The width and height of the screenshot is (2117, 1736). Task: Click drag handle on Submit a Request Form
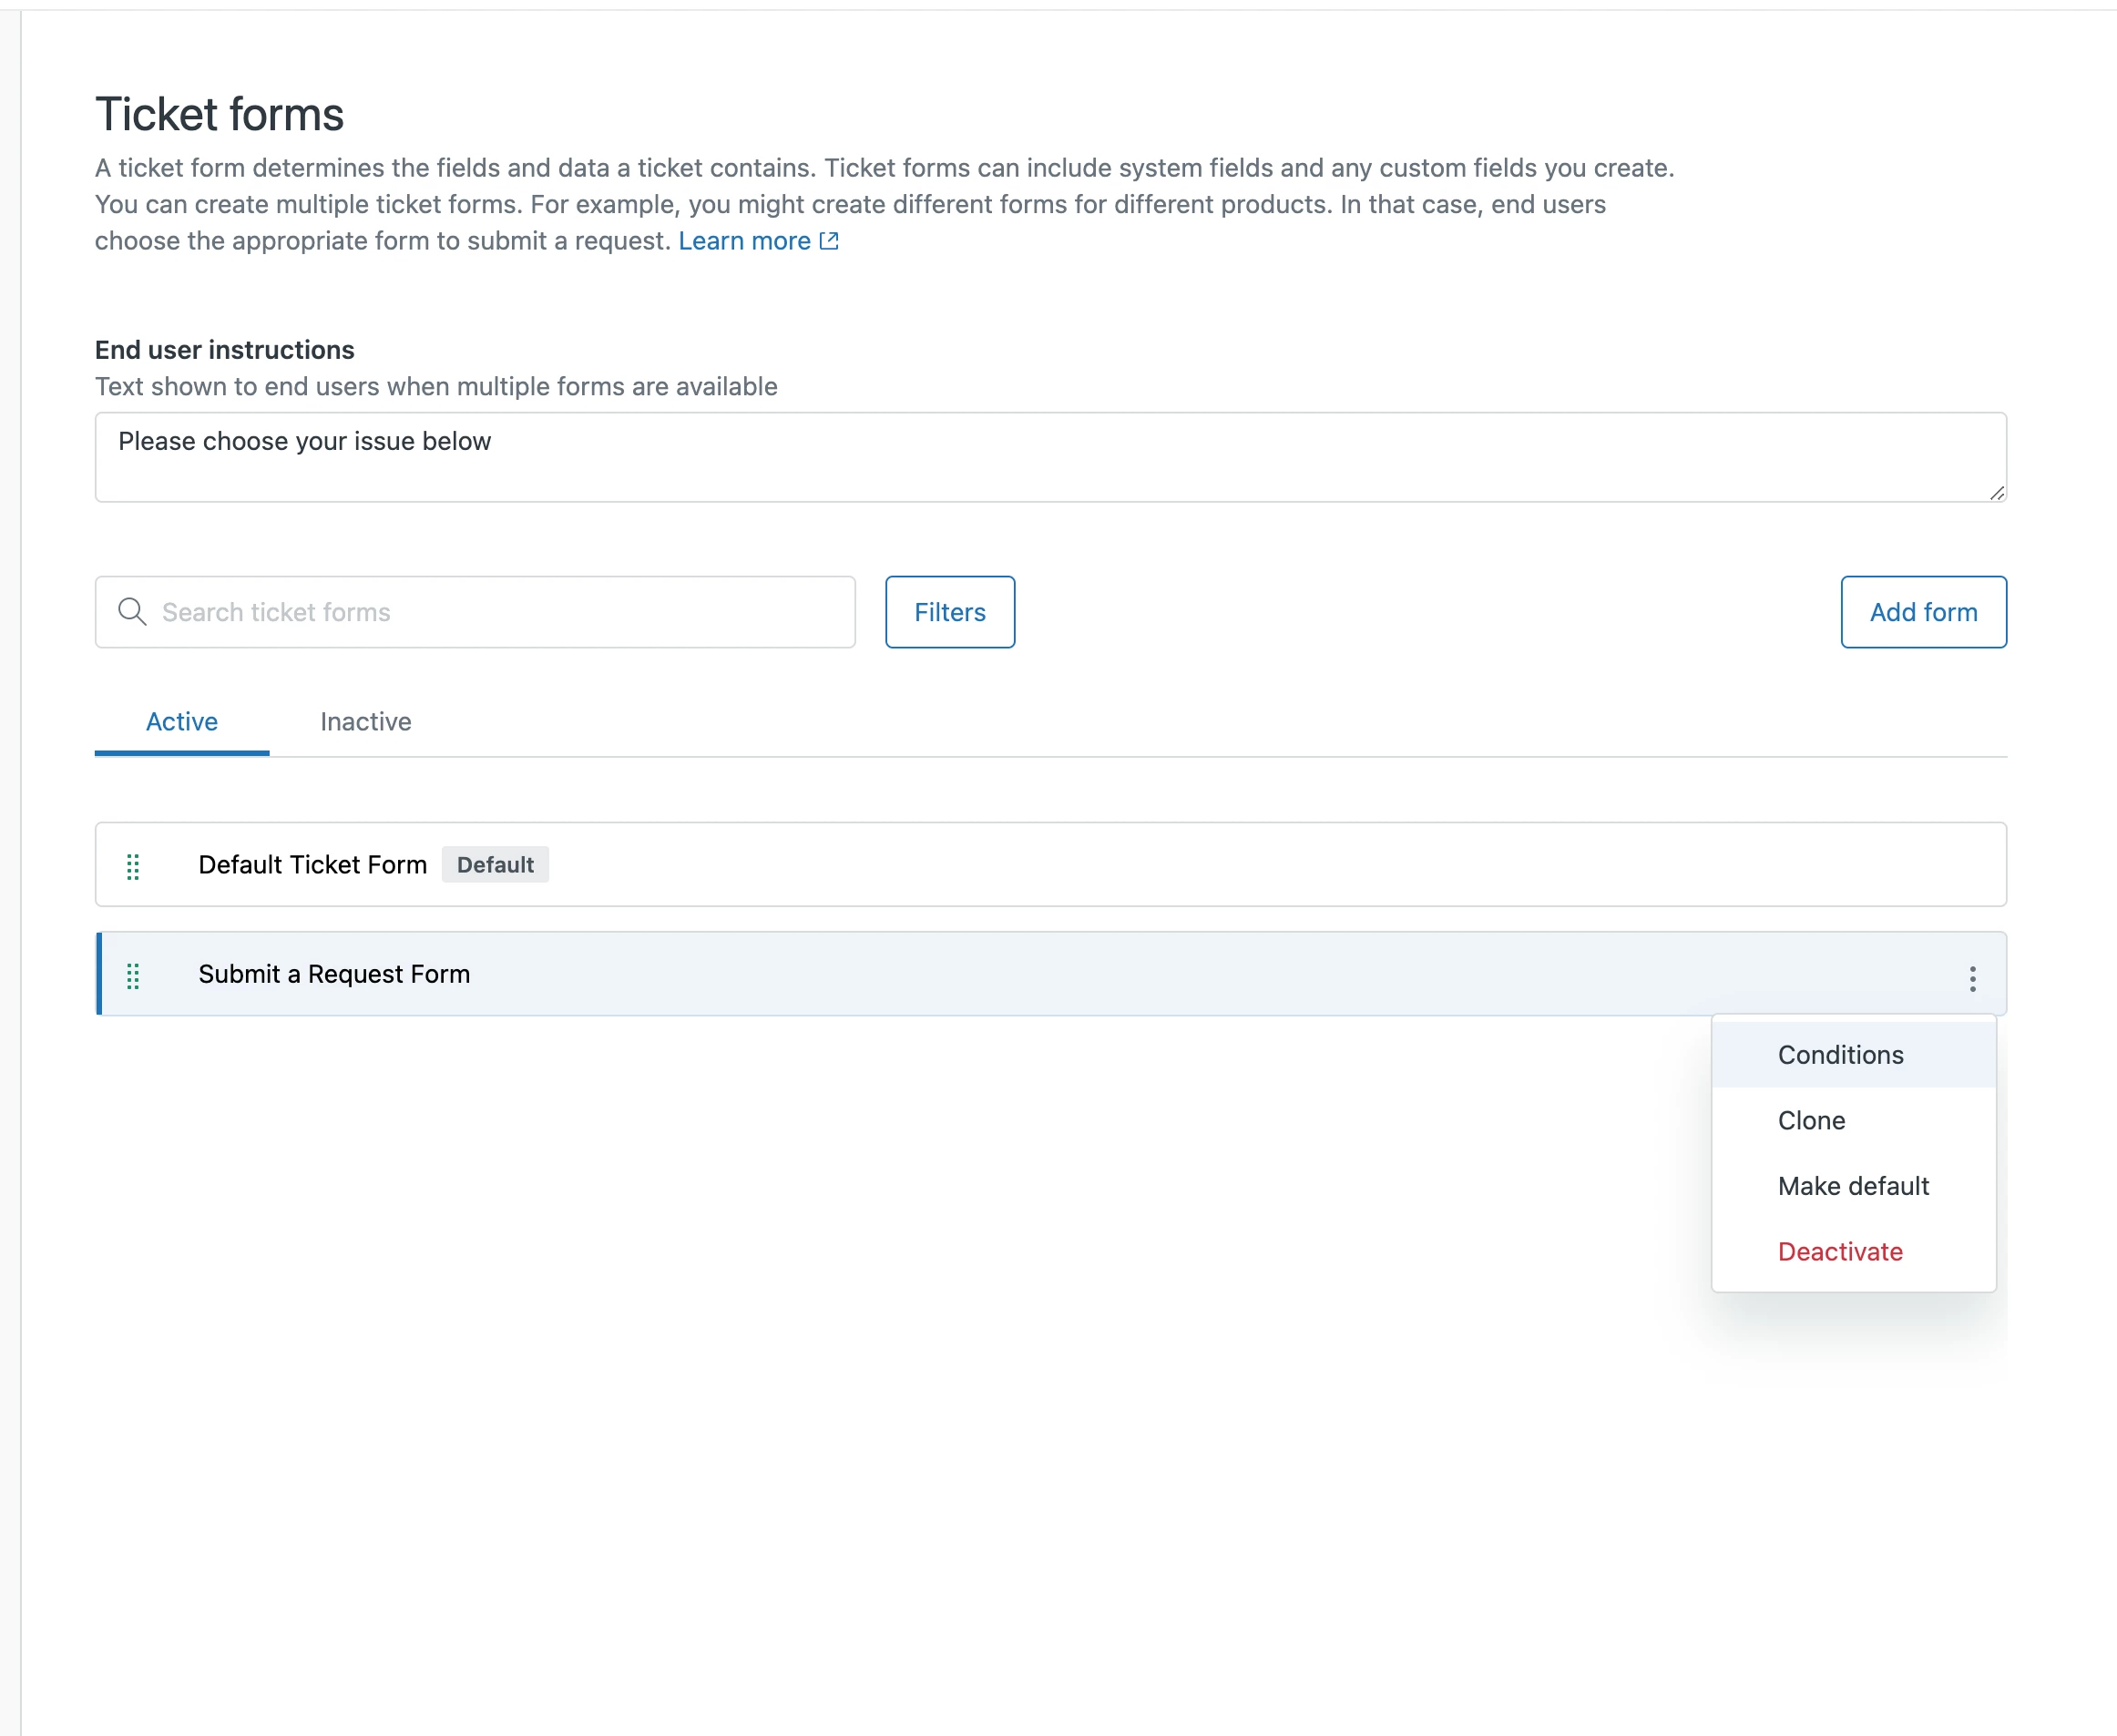coord(133,975)
